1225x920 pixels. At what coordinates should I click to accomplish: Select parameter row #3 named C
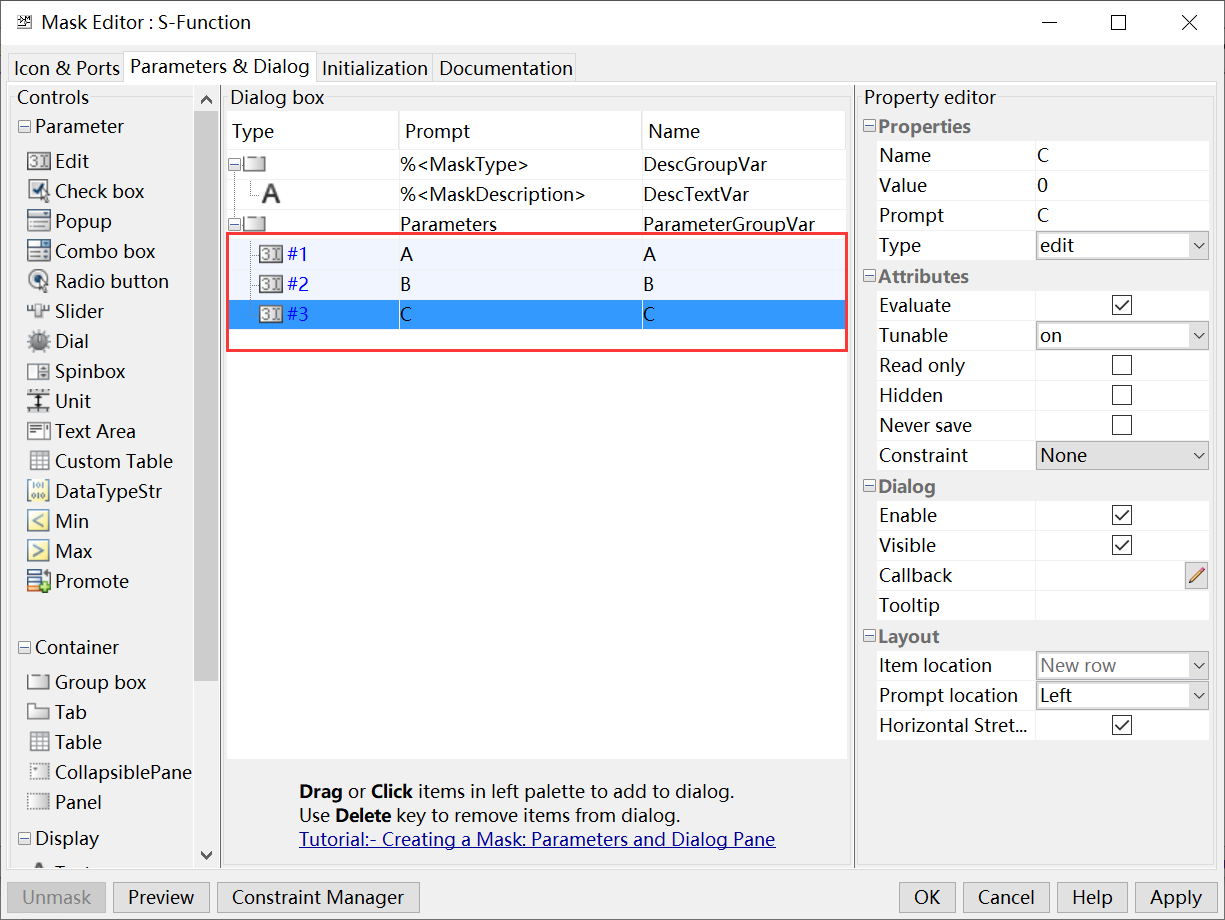pos(537,314)
